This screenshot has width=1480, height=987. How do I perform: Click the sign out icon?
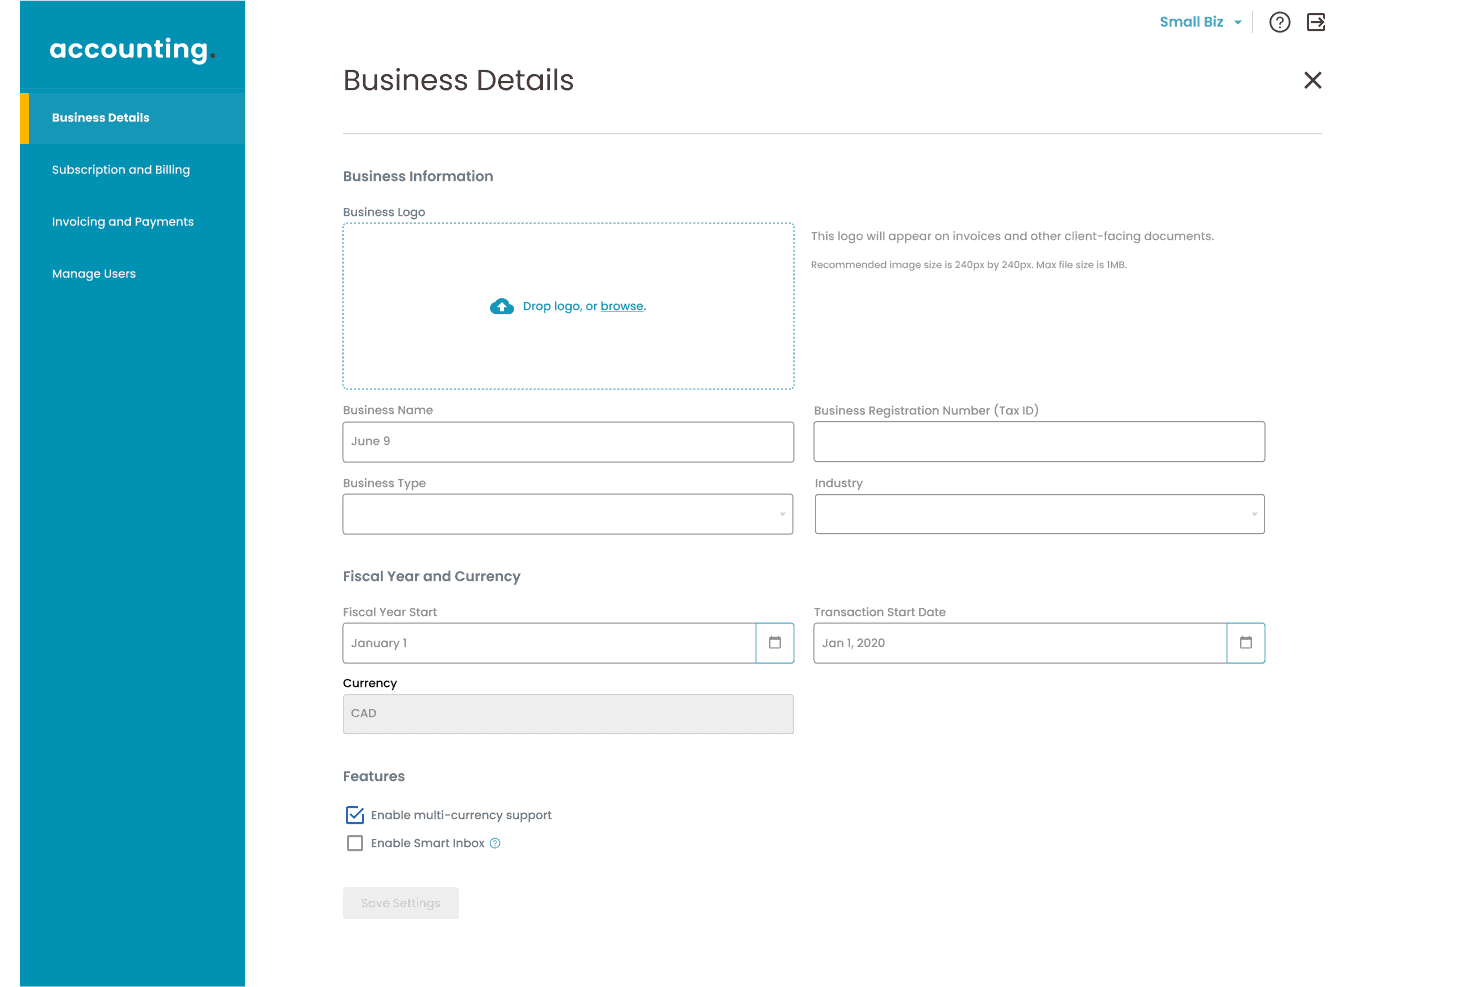pos(1316,22)
